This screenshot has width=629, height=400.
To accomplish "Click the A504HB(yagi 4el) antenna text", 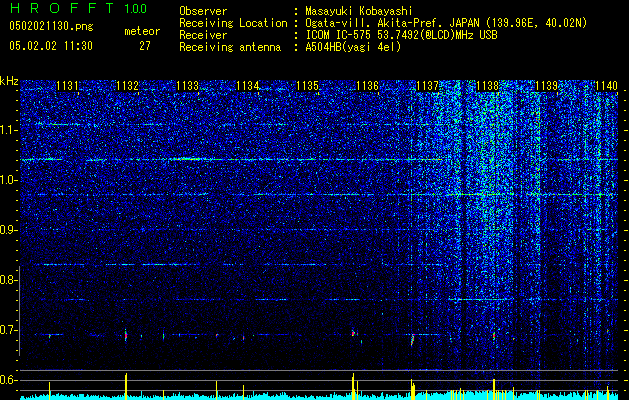I will click(353, 47).
